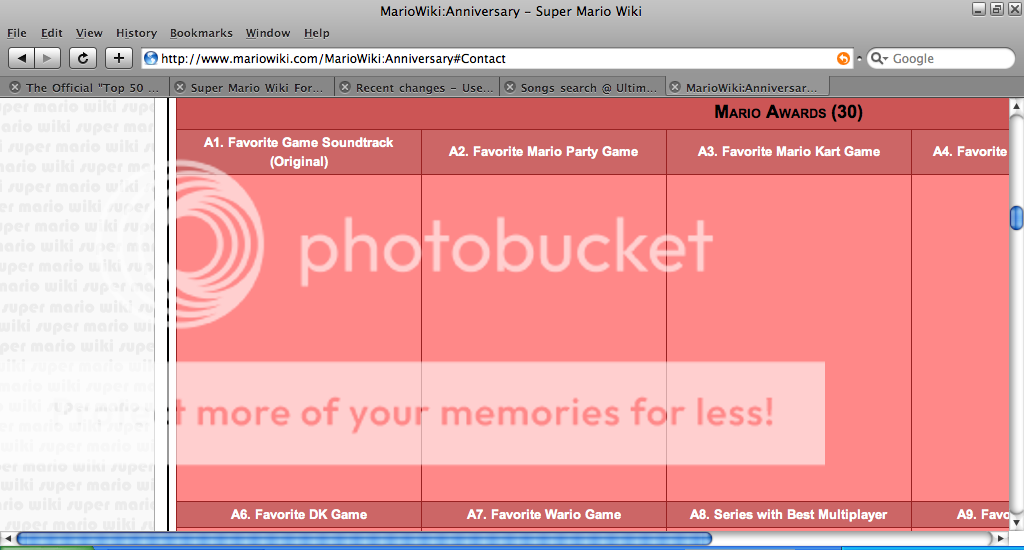
Task: Switch to the Recent changes tab
Action: [x=424, y=88]
